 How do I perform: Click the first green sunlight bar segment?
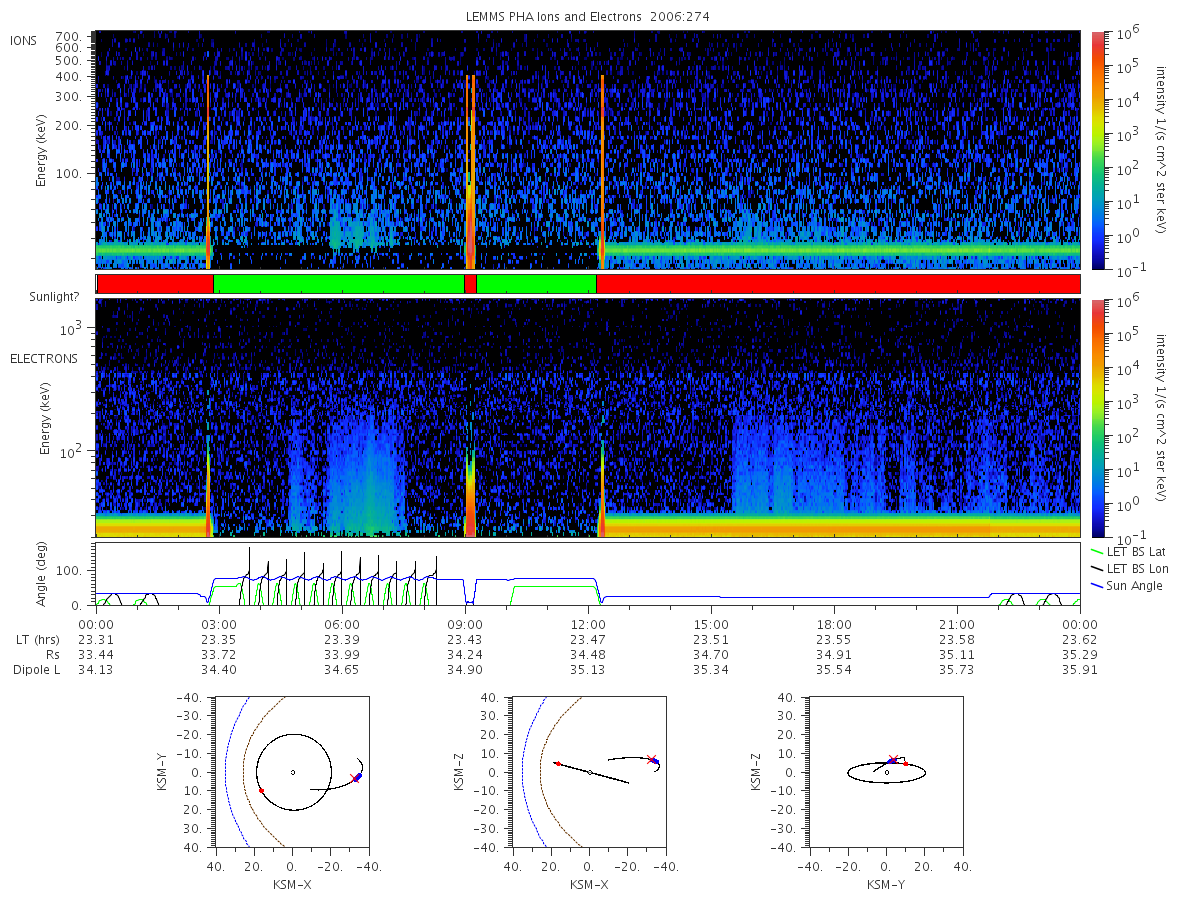339,284
